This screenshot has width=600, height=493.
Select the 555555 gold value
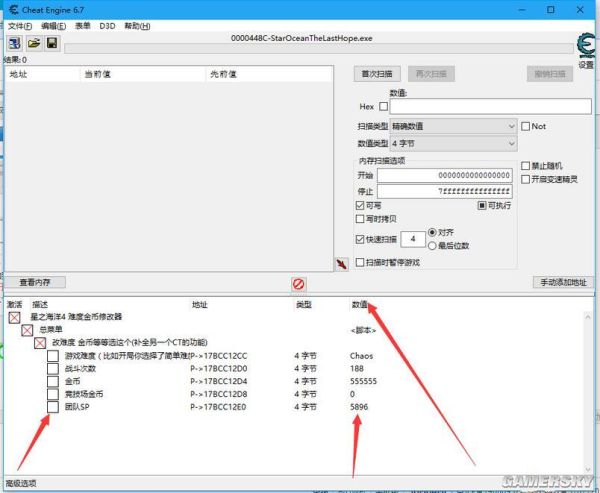coord(363,381)
